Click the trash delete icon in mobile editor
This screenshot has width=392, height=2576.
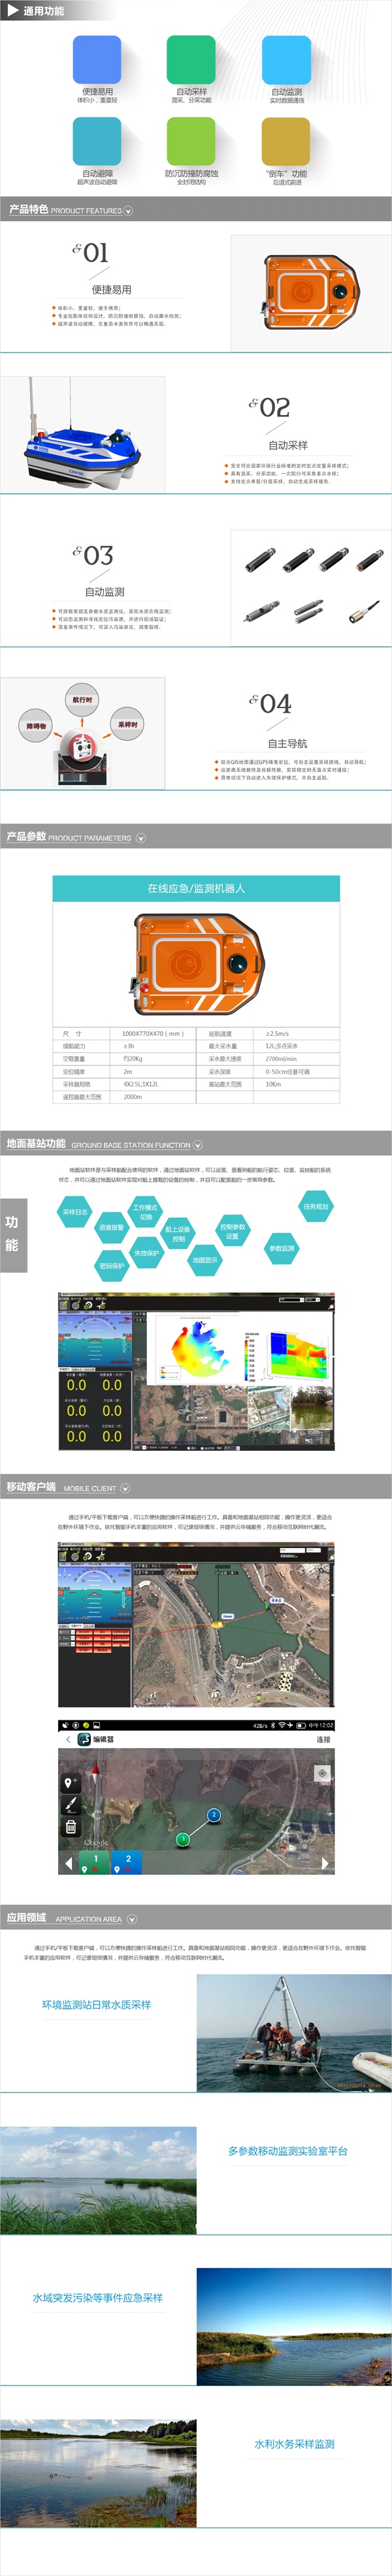70,1826
